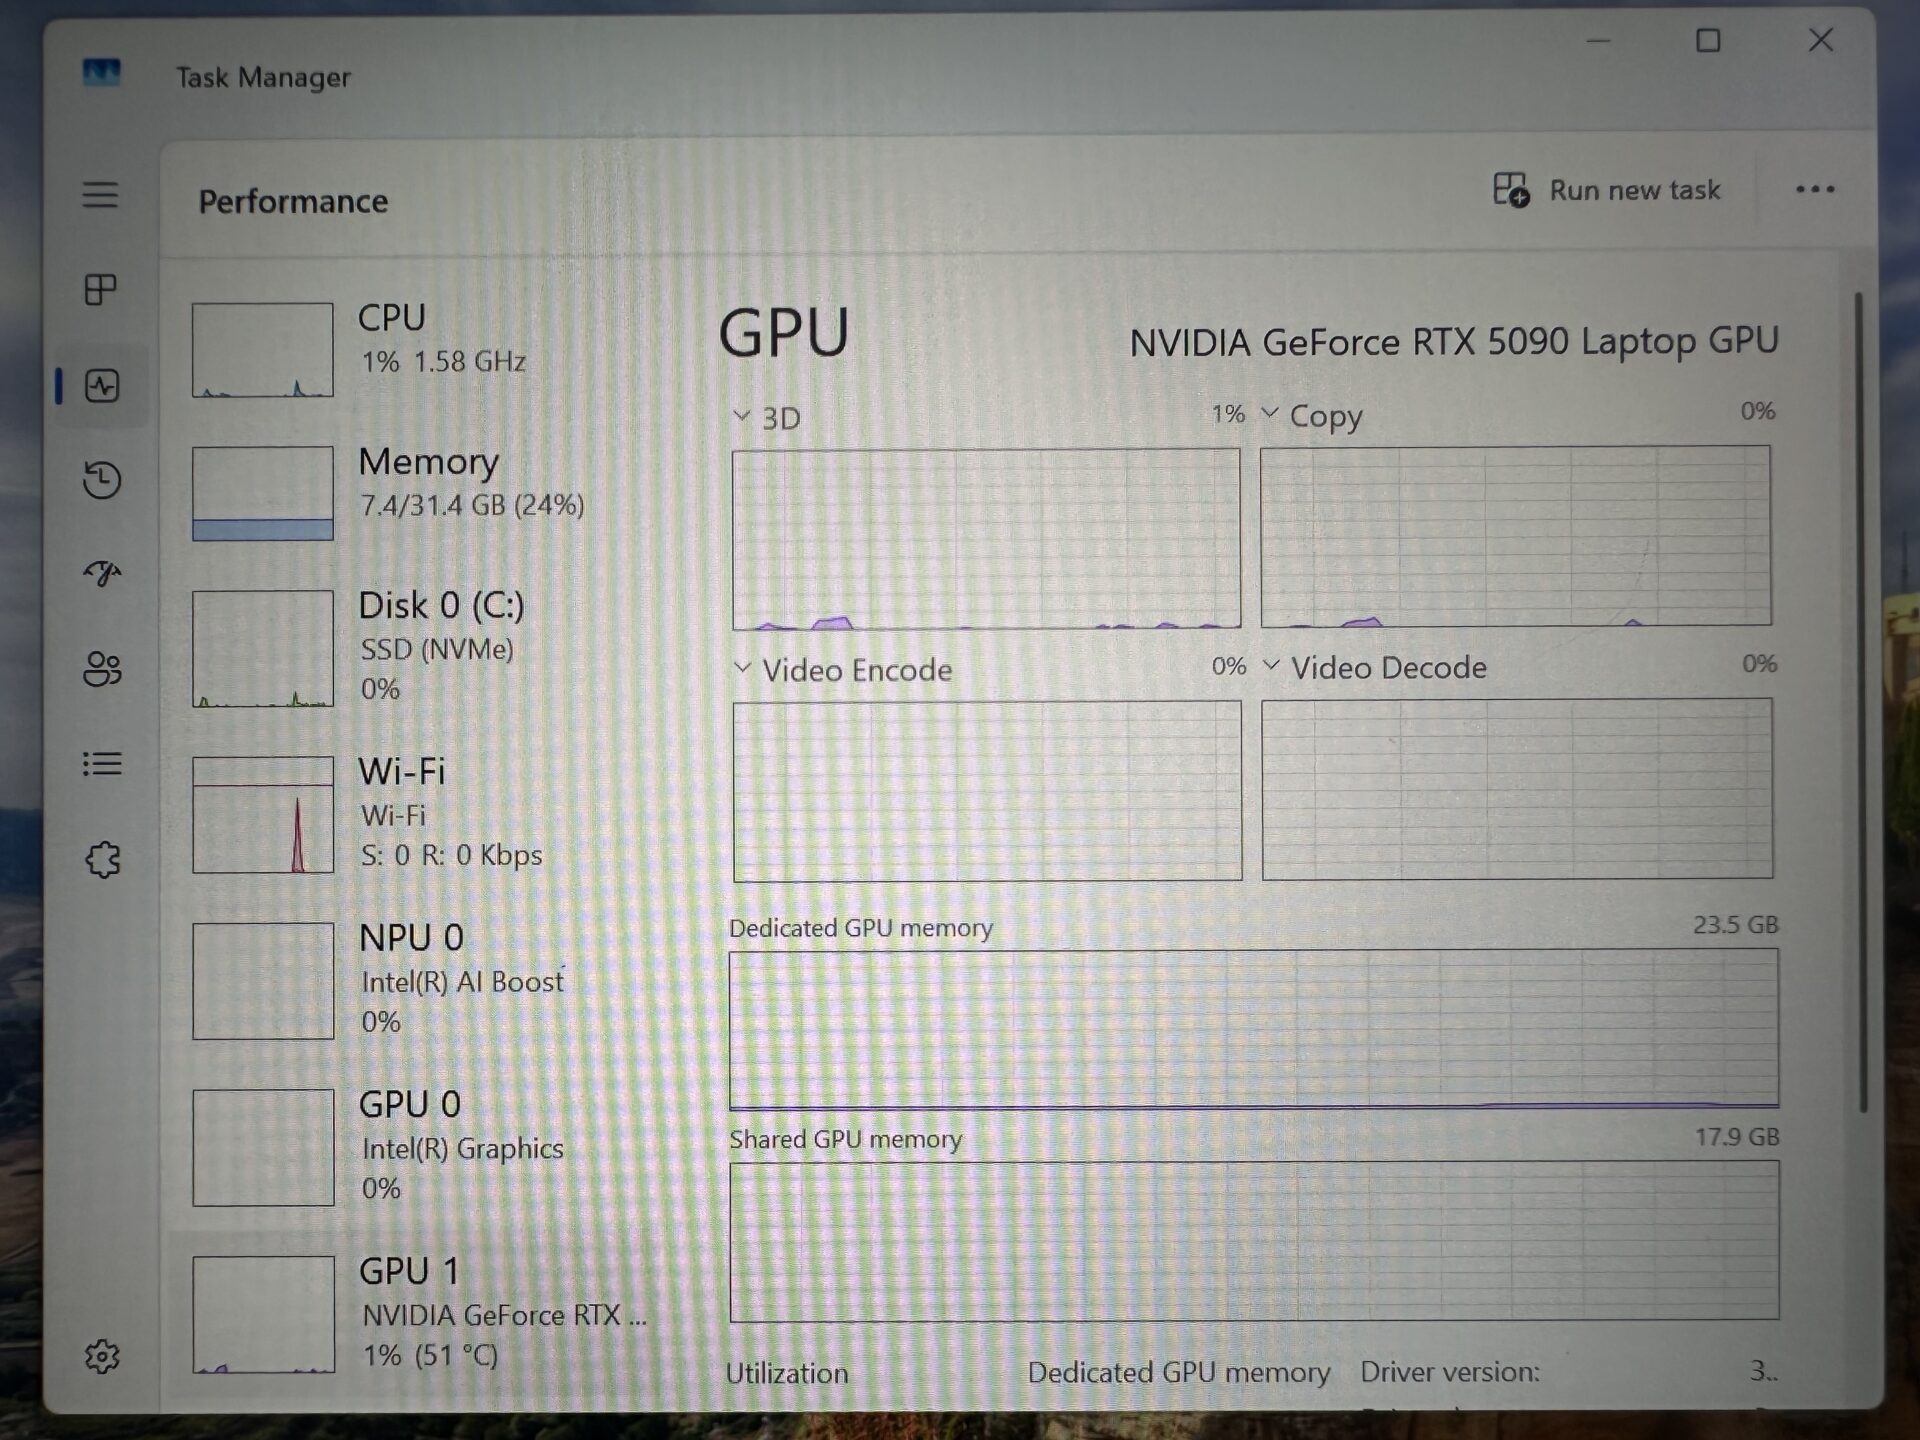Open the Video Encode graph dropdown
1920x1440 pixels.
pos(742,668)
